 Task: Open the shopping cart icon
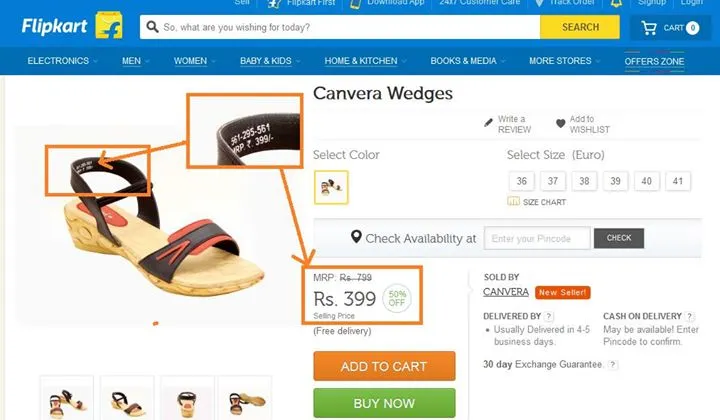tap(649, 28)
